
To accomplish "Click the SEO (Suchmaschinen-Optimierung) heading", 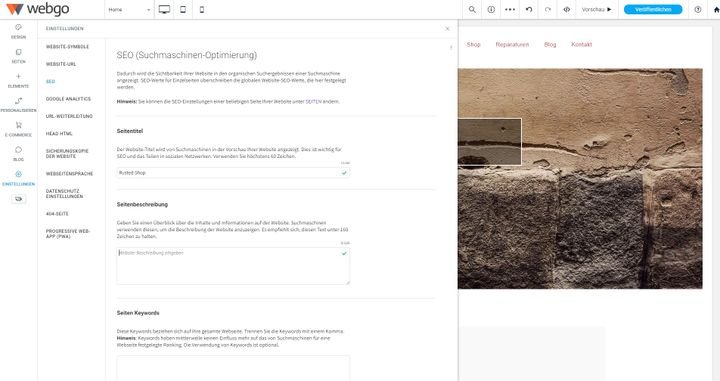I will 187,55.
